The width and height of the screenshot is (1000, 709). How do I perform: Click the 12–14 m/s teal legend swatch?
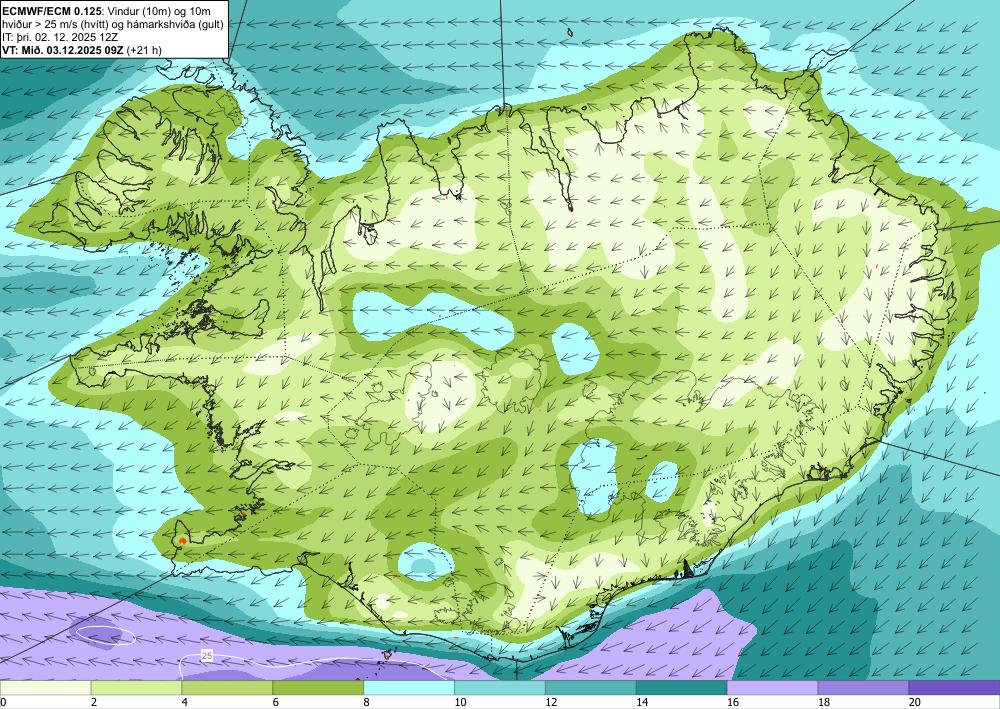[591, 688]
